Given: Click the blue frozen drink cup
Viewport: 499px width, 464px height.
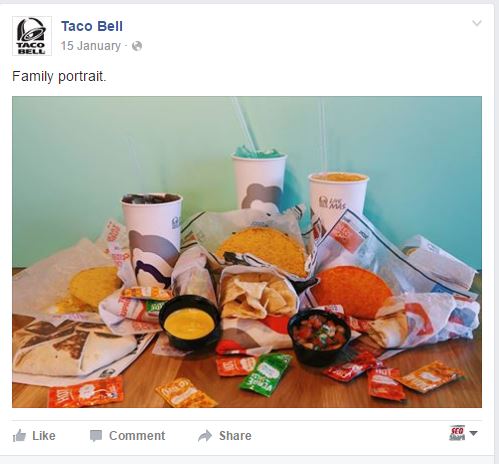Looking at the screenshot, I should click(x=259, y=178).
